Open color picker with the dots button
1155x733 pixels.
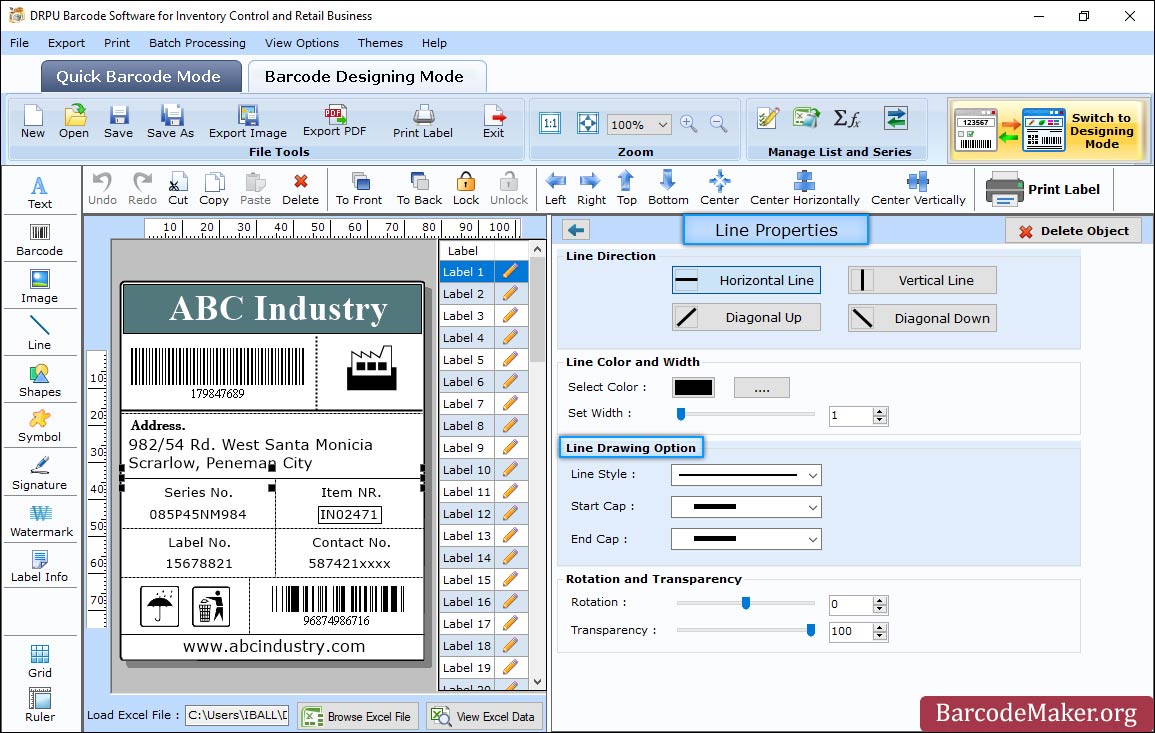coord(762,387)
